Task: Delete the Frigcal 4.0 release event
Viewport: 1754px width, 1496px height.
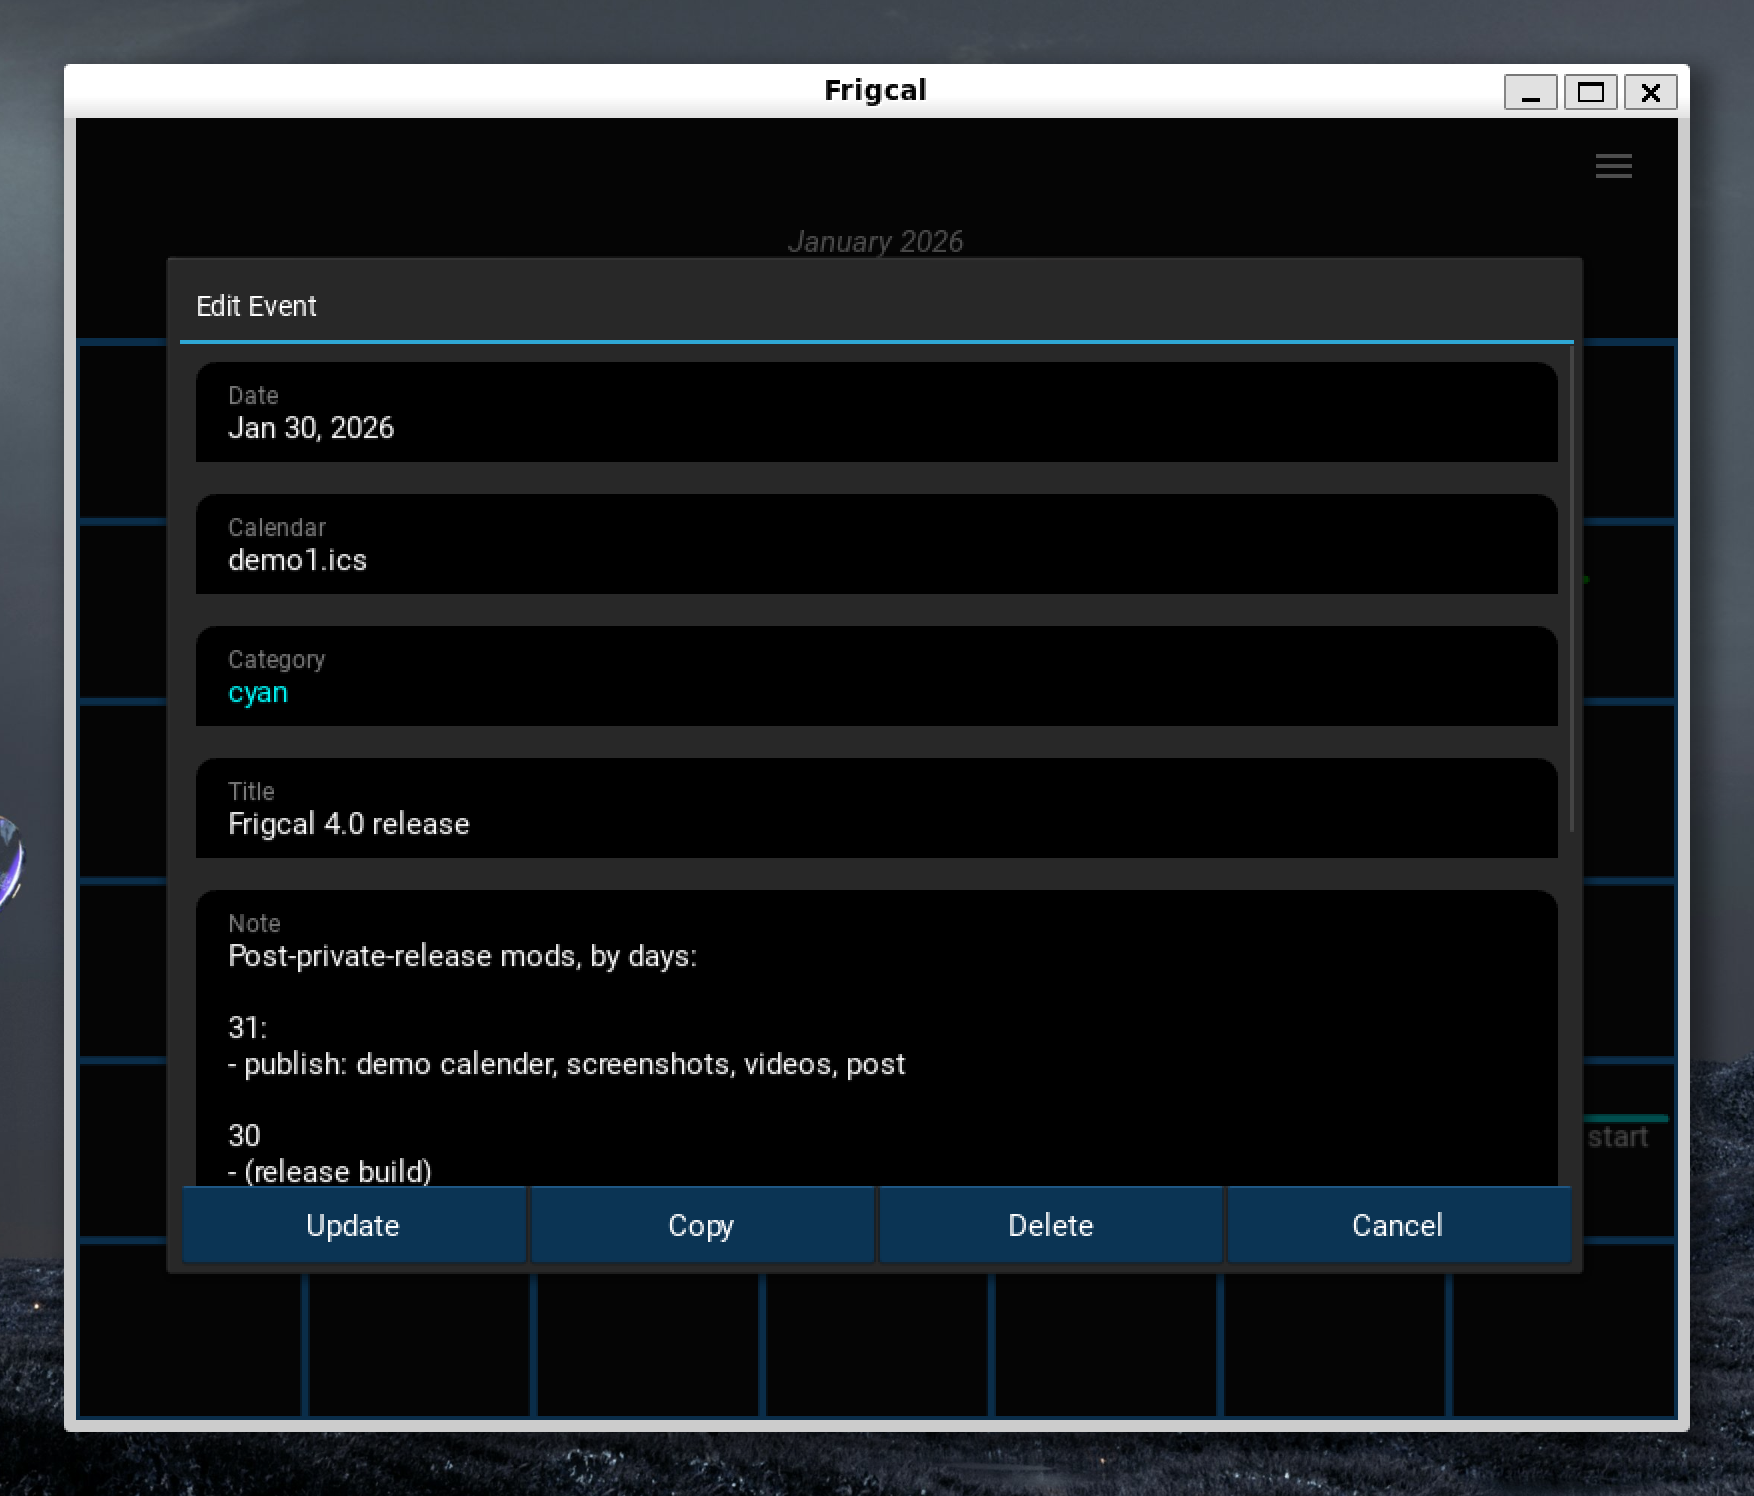Action: [x=1050, y=1225]
